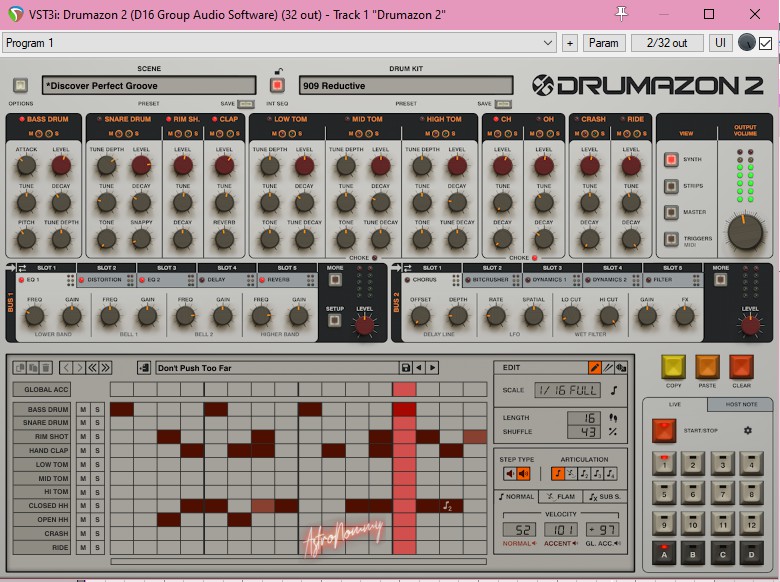Save the drum kit preset
The width and height of the screenshot is (780, 582).
503,104
